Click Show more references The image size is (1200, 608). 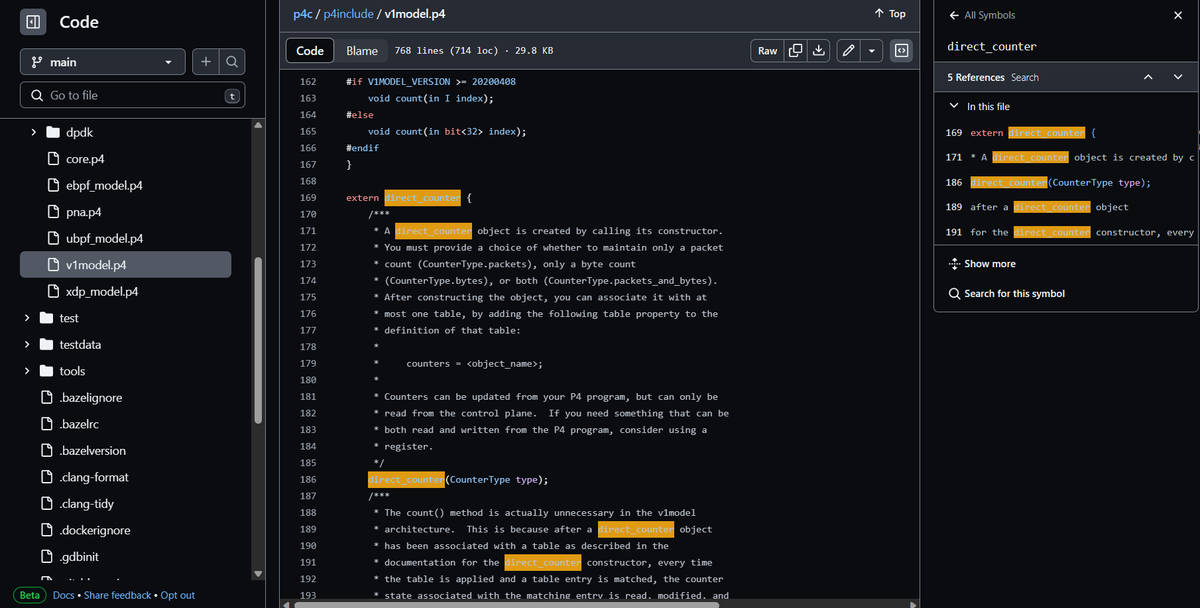click(x=981, y=264)
